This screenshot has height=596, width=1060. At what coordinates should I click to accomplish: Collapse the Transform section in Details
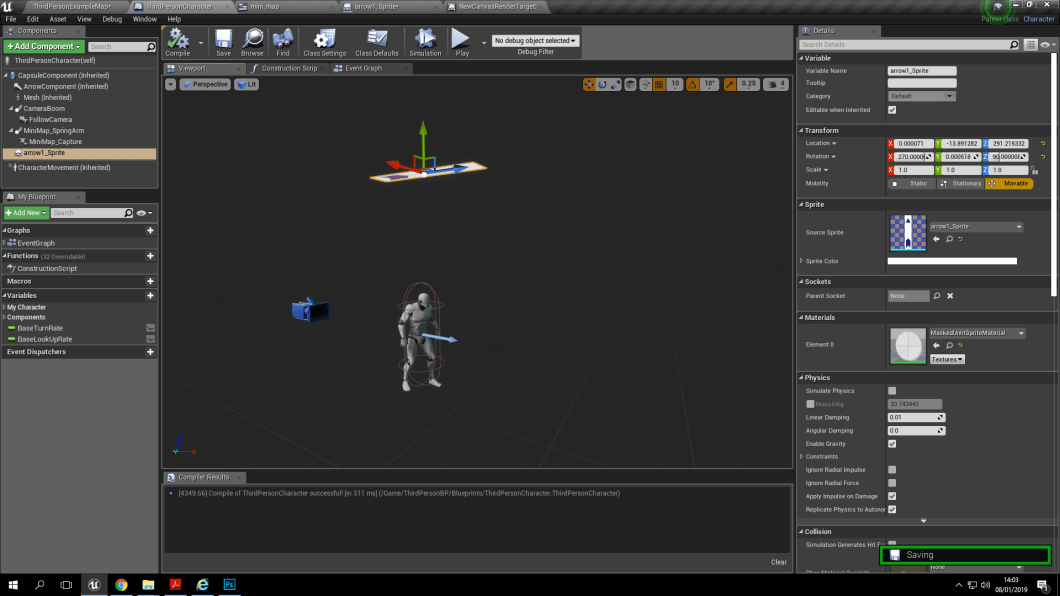click(801, 129)
